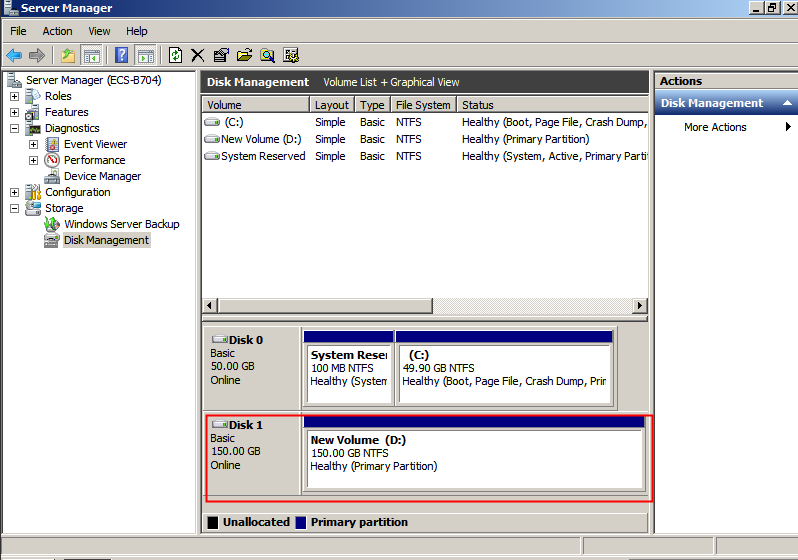Viewport: 798px width, 560px height.
Task: Click the Back arrow toolbar icon
Action: pos(14,55)
